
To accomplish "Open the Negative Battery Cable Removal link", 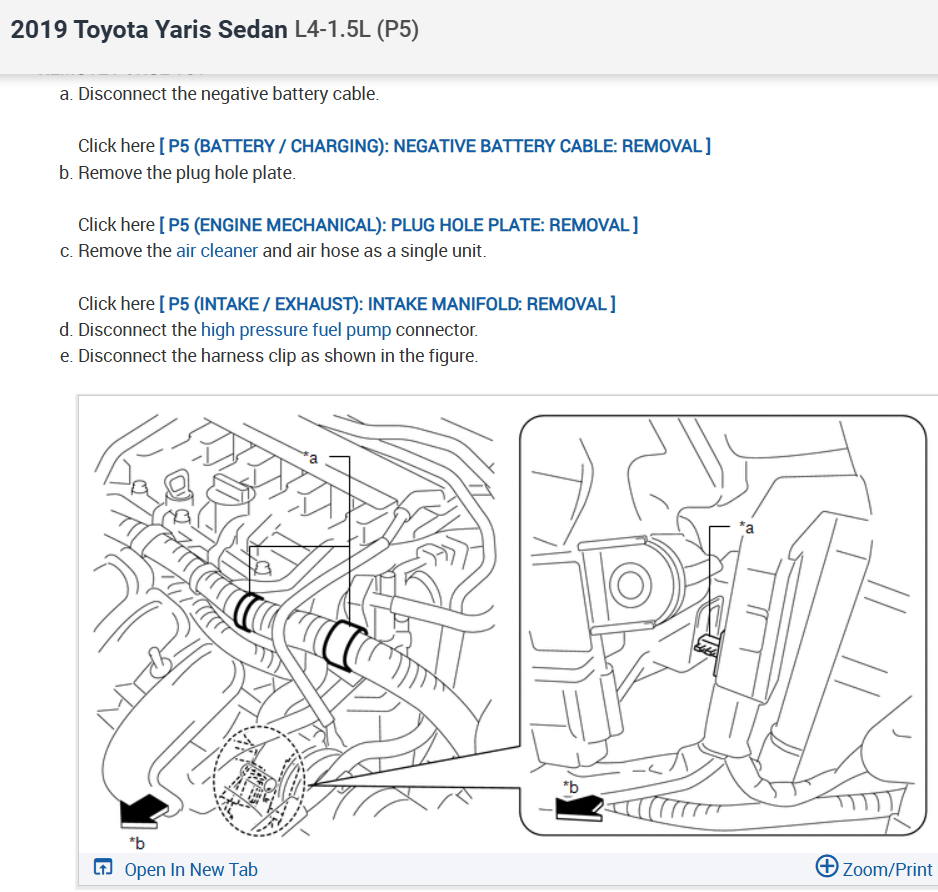I will pos(435,146).
